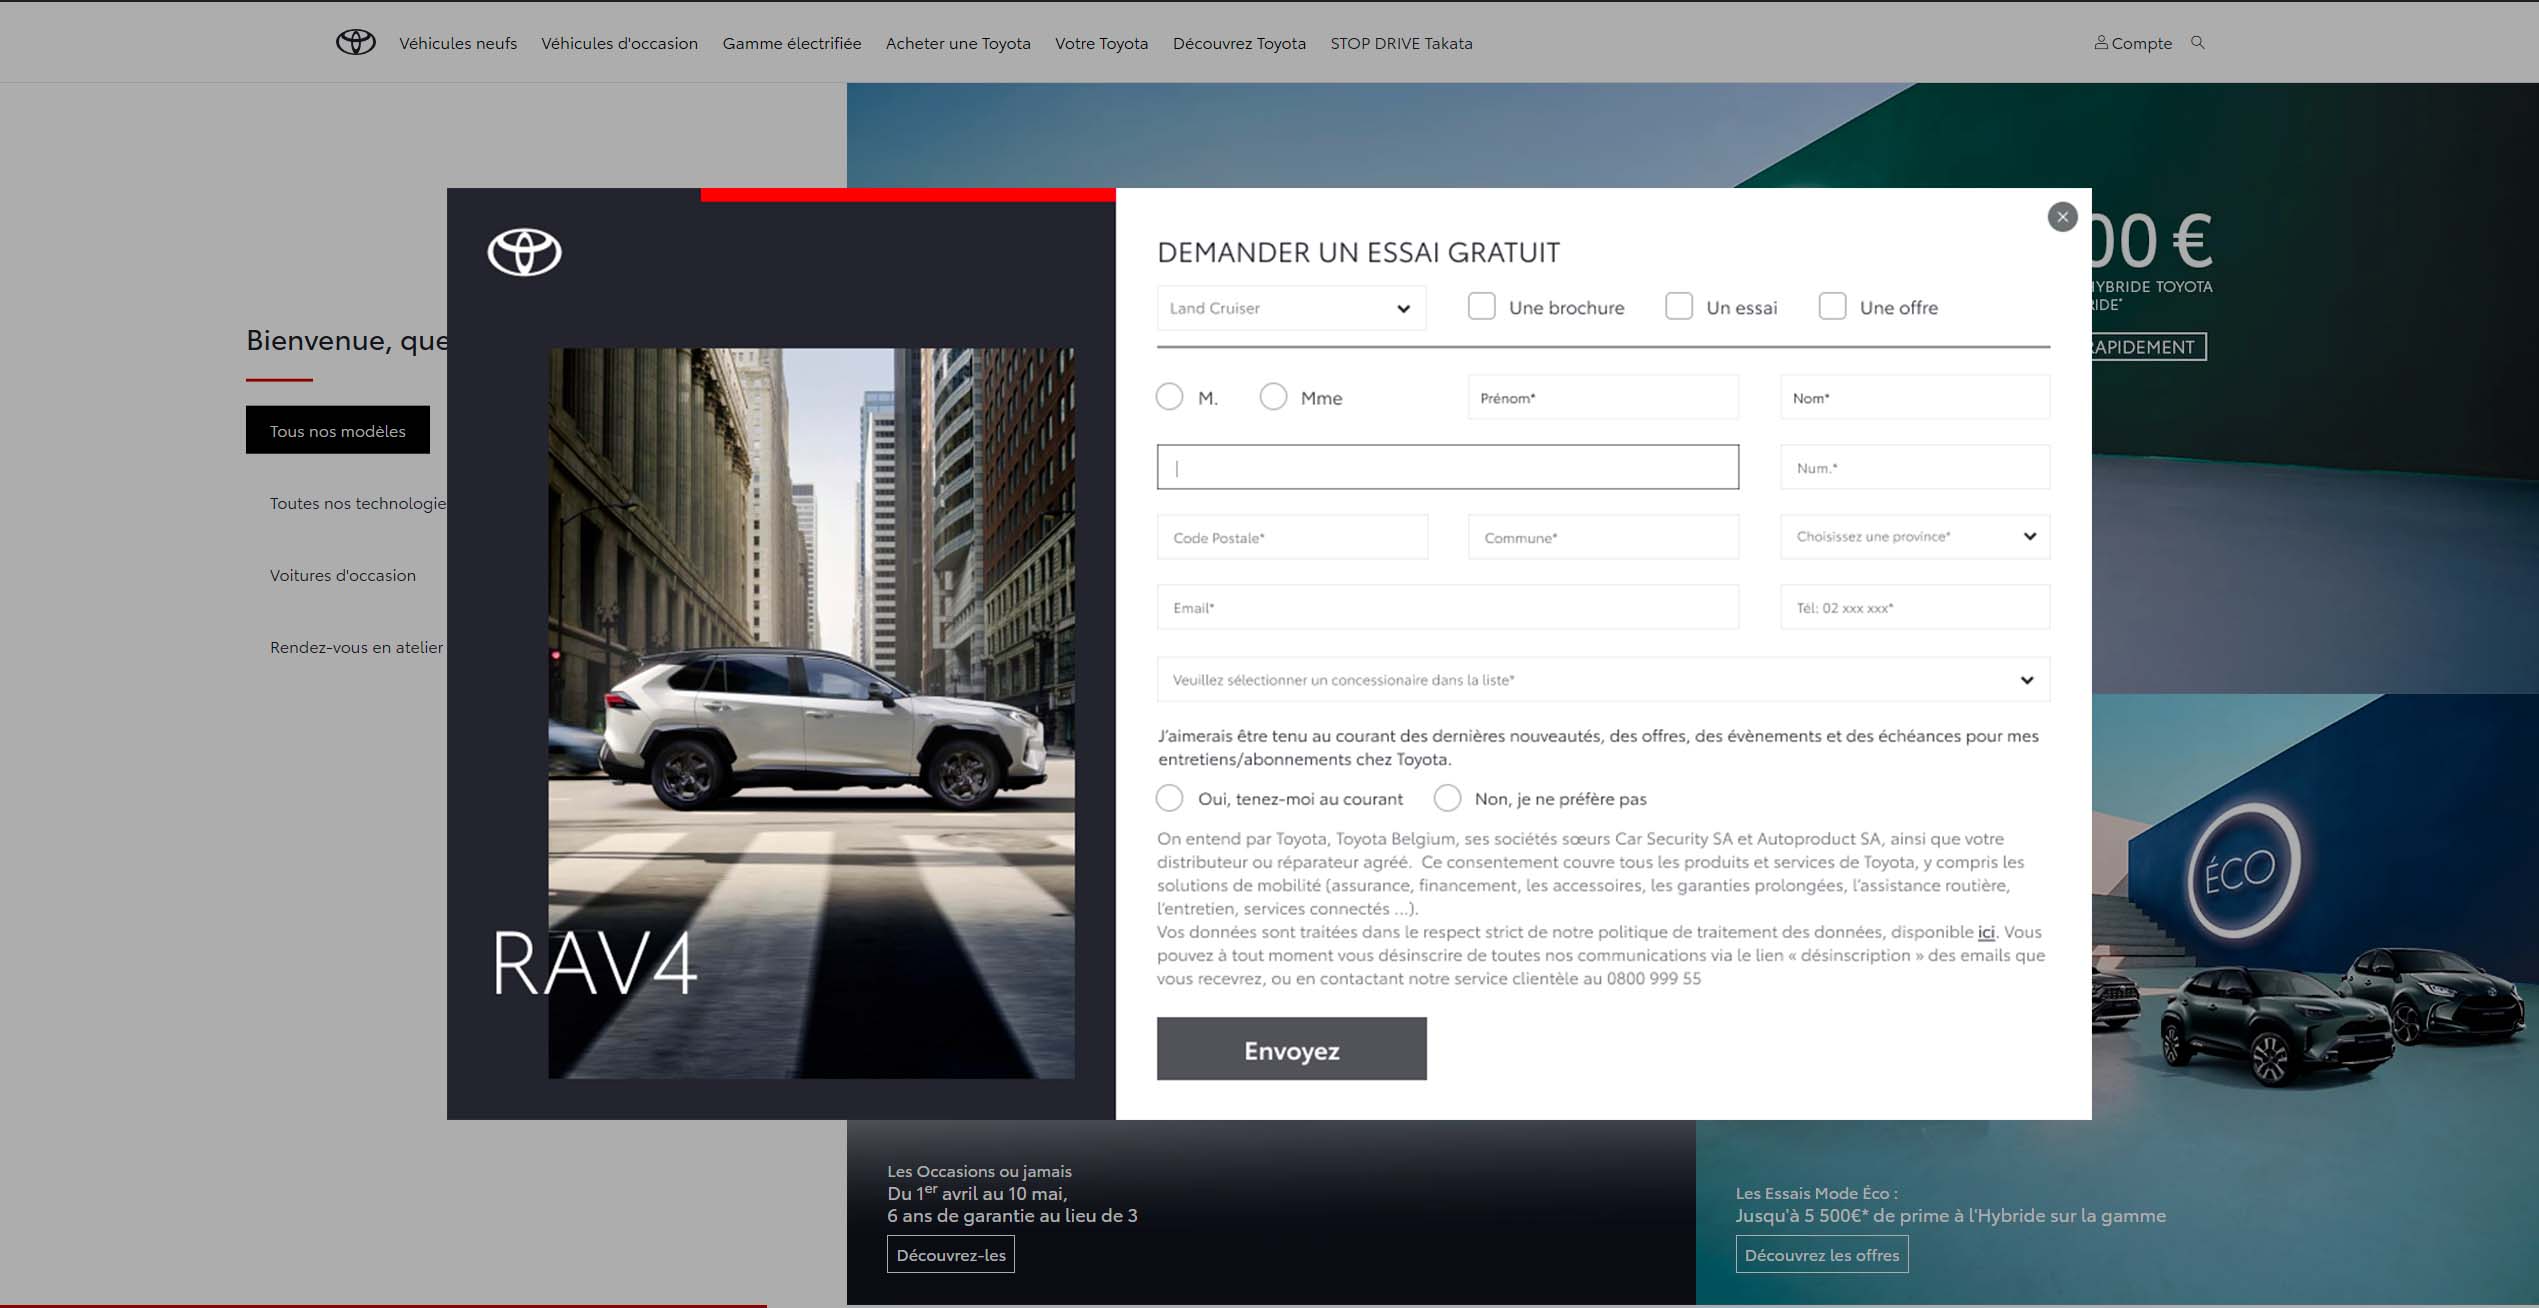The height and width of the screenshot is (1308, 2539).
Task: Open the STOP DRIVE Takata link
Action: click(x=1401, y=43)
